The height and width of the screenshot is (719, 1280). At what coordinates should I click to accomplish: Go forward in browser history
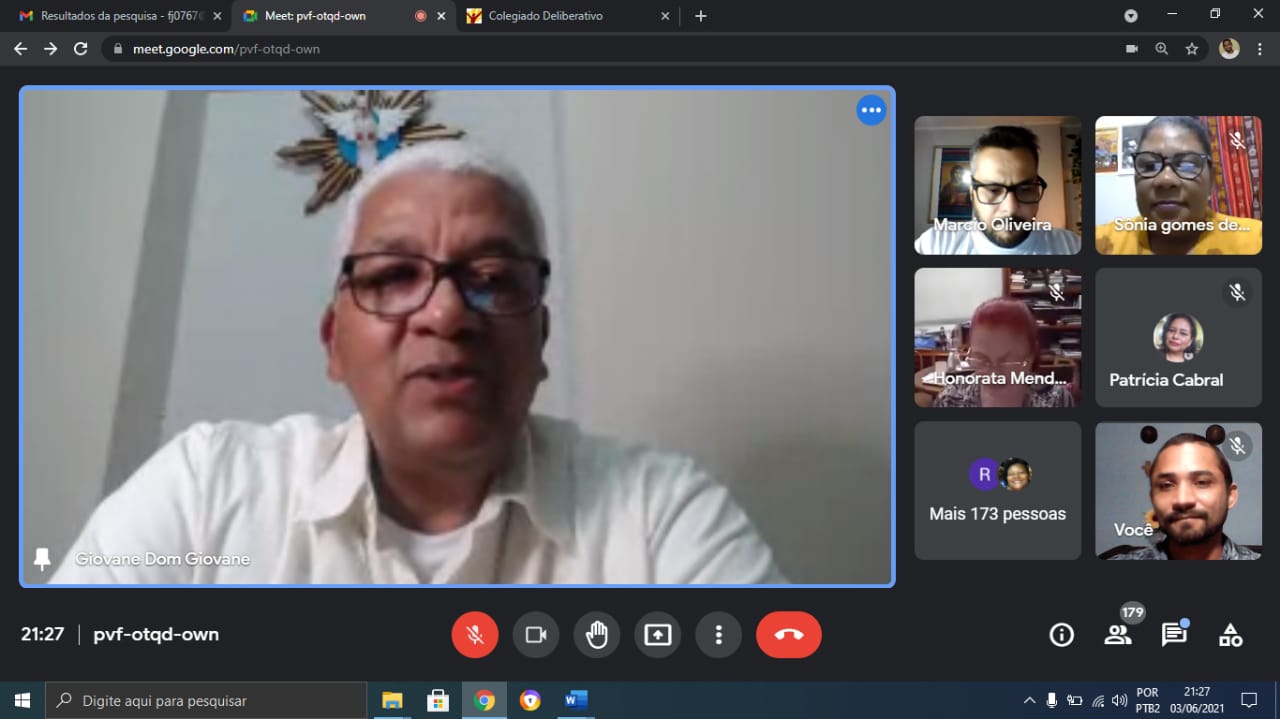[x=50, y=48]
